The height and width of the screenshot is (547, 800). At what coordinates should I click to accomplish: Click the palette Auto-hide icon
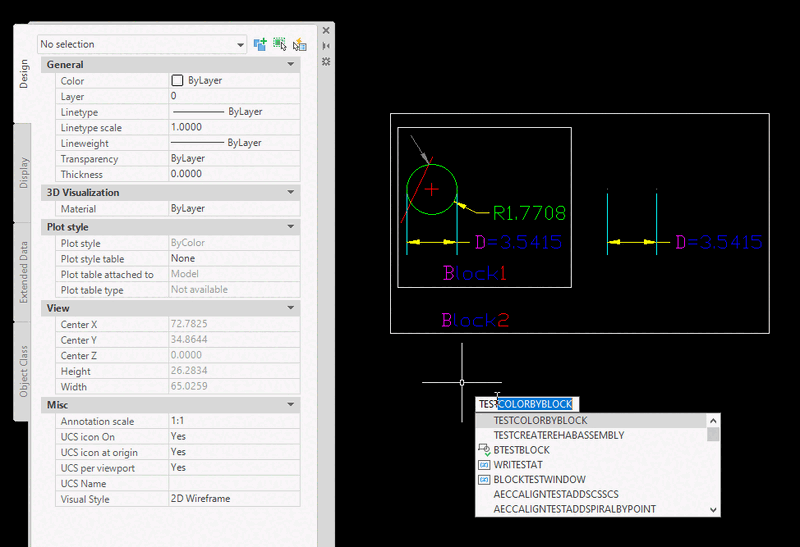point(326,46)
